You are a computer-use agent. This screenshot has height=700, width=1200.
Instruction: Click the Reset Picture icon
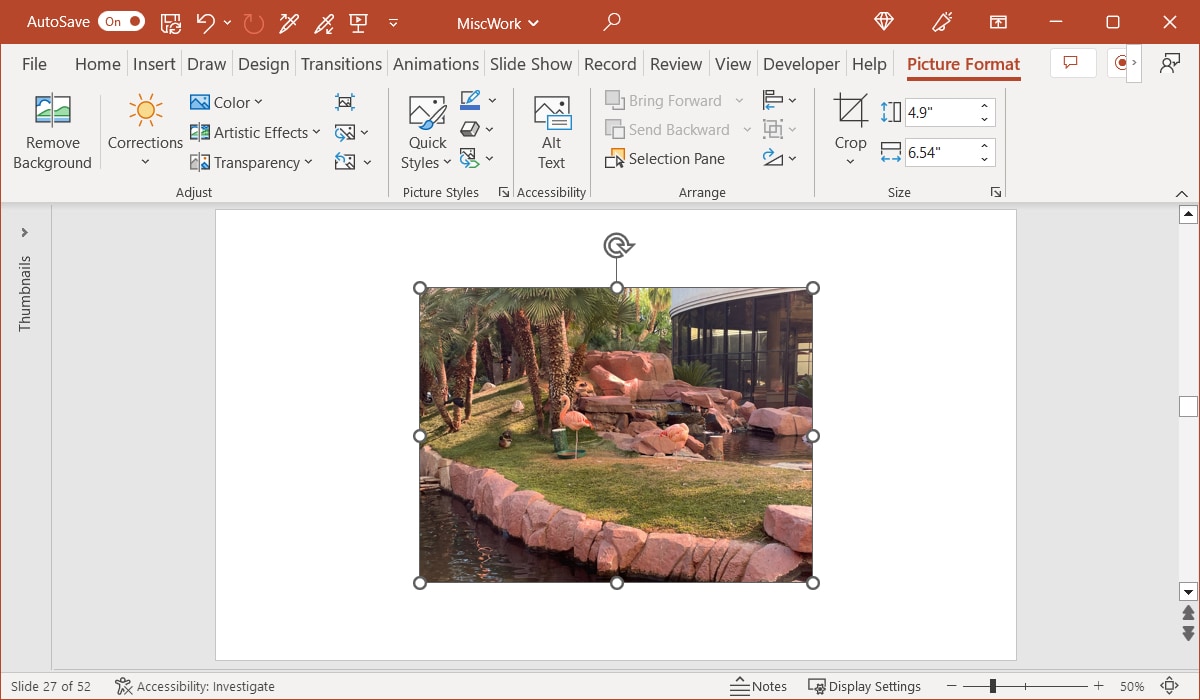pos(347,160)
